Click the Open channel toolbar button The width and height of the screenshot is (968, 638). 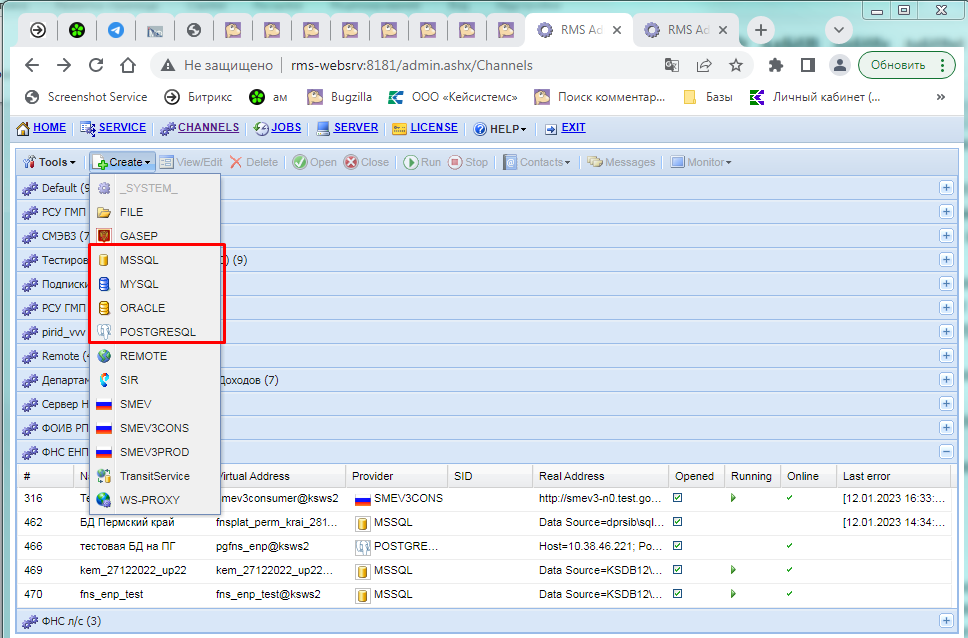click(315, 162)
